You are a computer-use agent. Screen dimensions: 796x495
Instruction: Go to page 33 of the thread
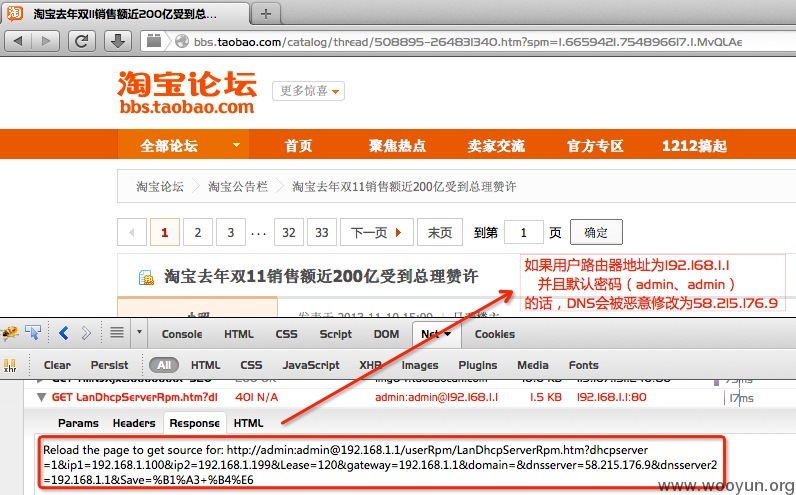[x=322, y=233]
